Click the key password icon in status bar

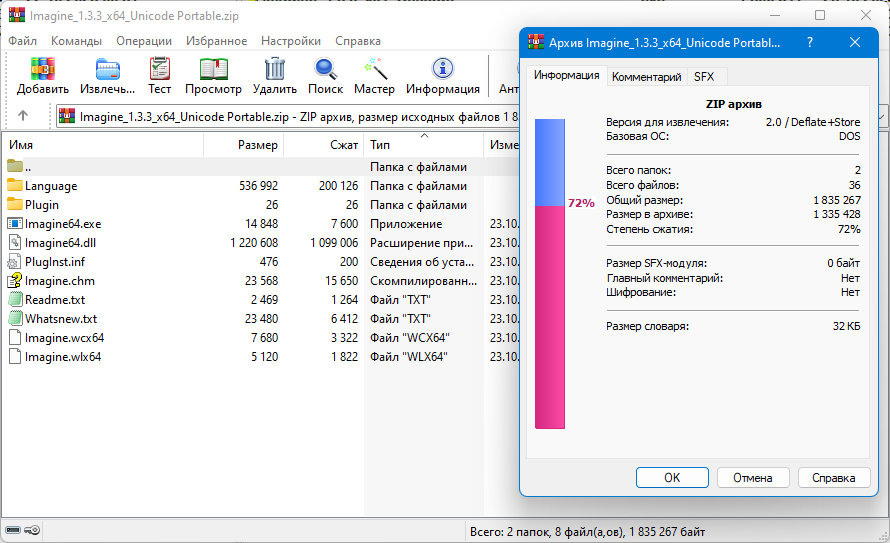click(x=32, y=530)
